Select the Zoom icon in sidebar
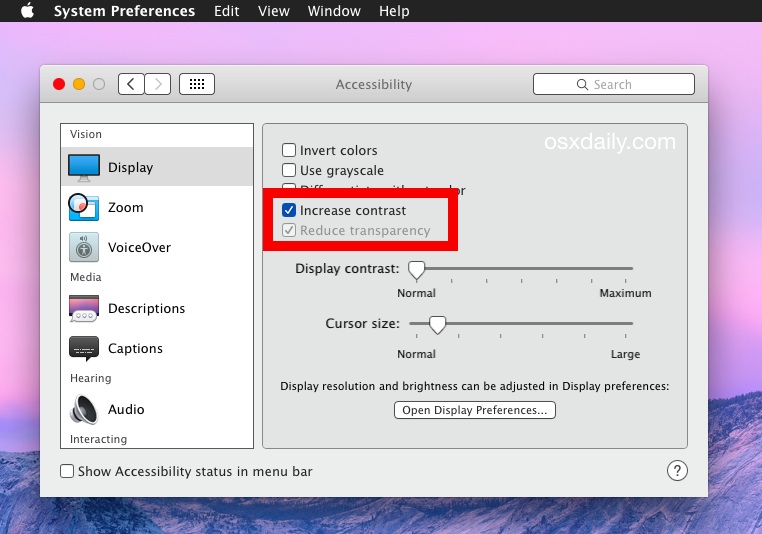Screen dimensions: 762x534 tap(83, 207)
